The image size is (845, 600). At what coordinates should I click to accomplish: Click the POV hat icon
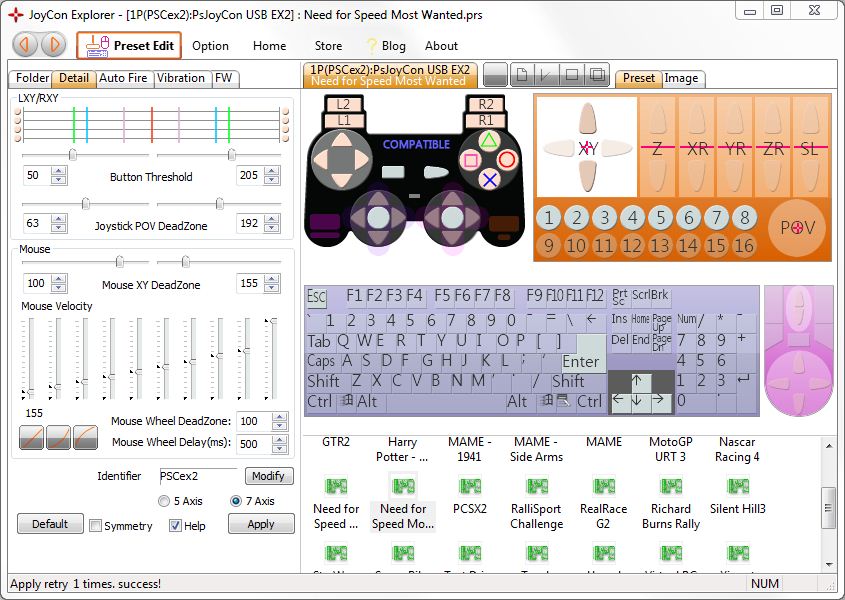(x=798, y=227)
